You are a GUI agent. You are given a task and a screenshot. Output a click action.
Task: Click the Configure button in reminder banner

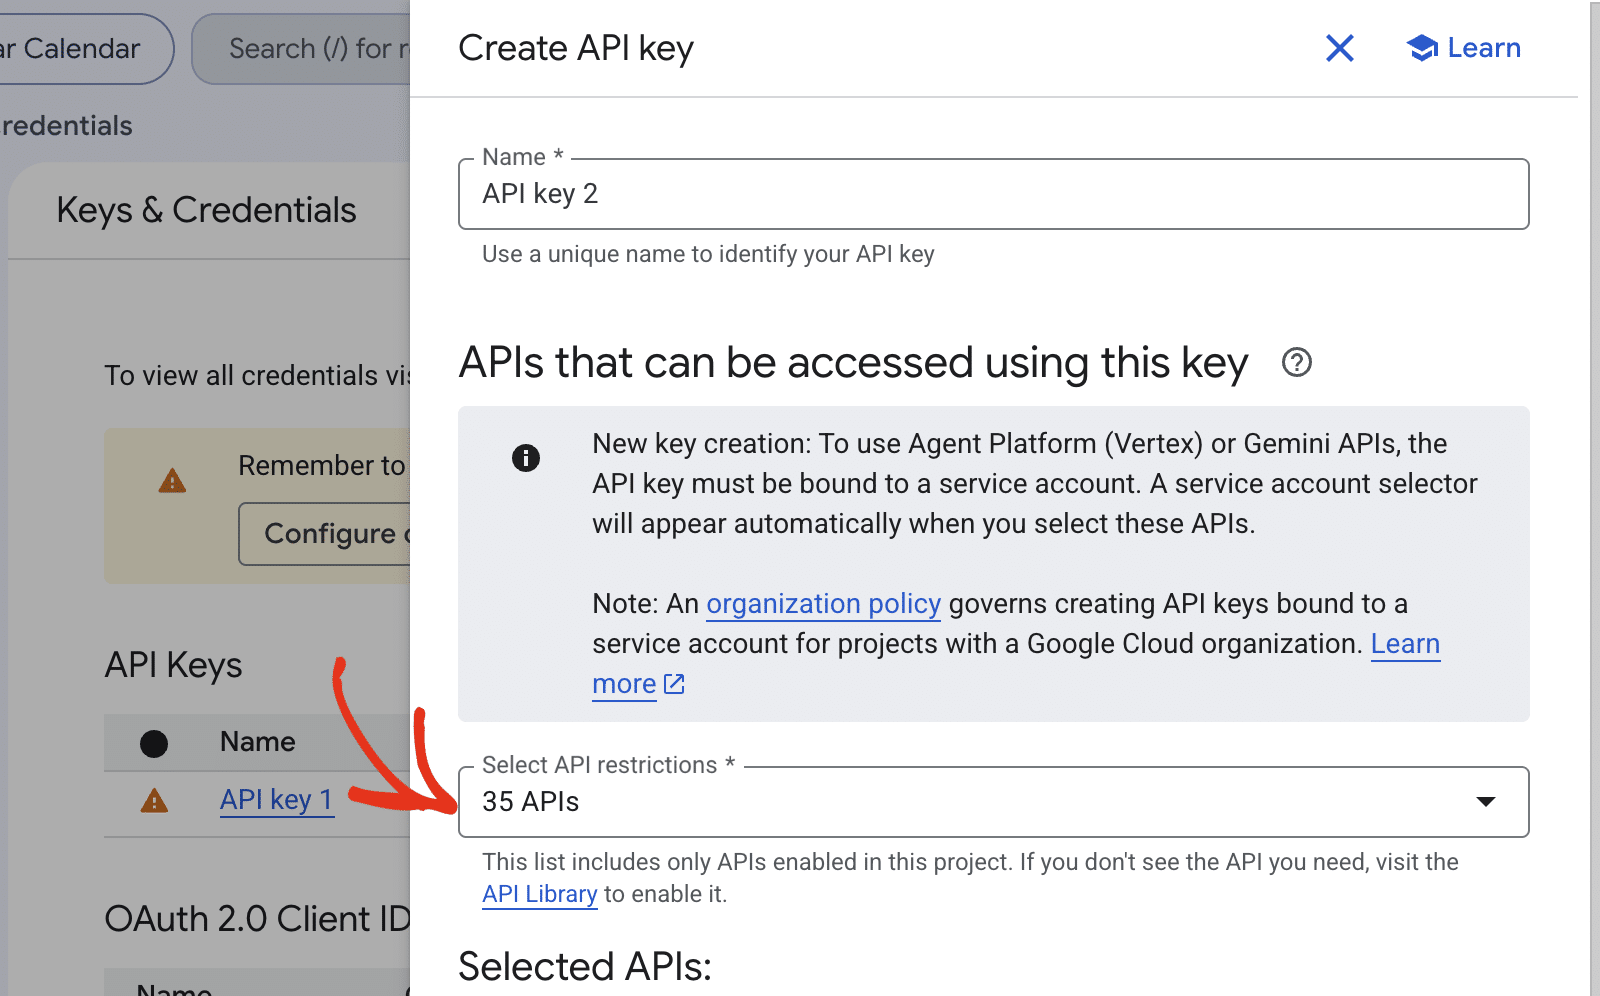pyautogui.click(x=325, y=534)
